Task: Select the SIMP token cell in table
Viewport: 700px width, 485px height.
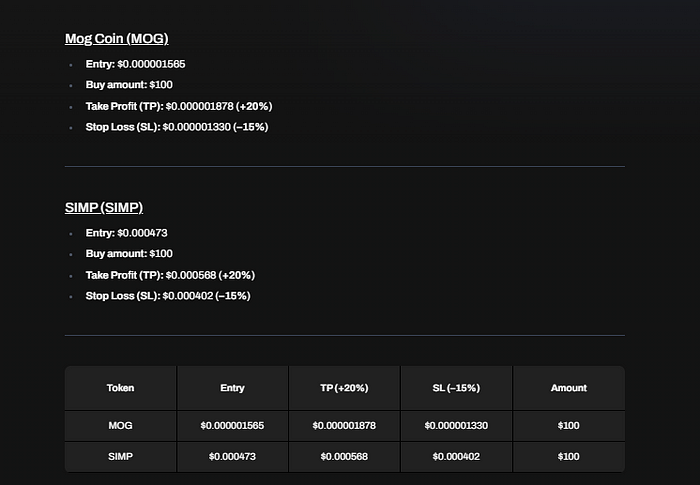Action: [x=121, y=457]
